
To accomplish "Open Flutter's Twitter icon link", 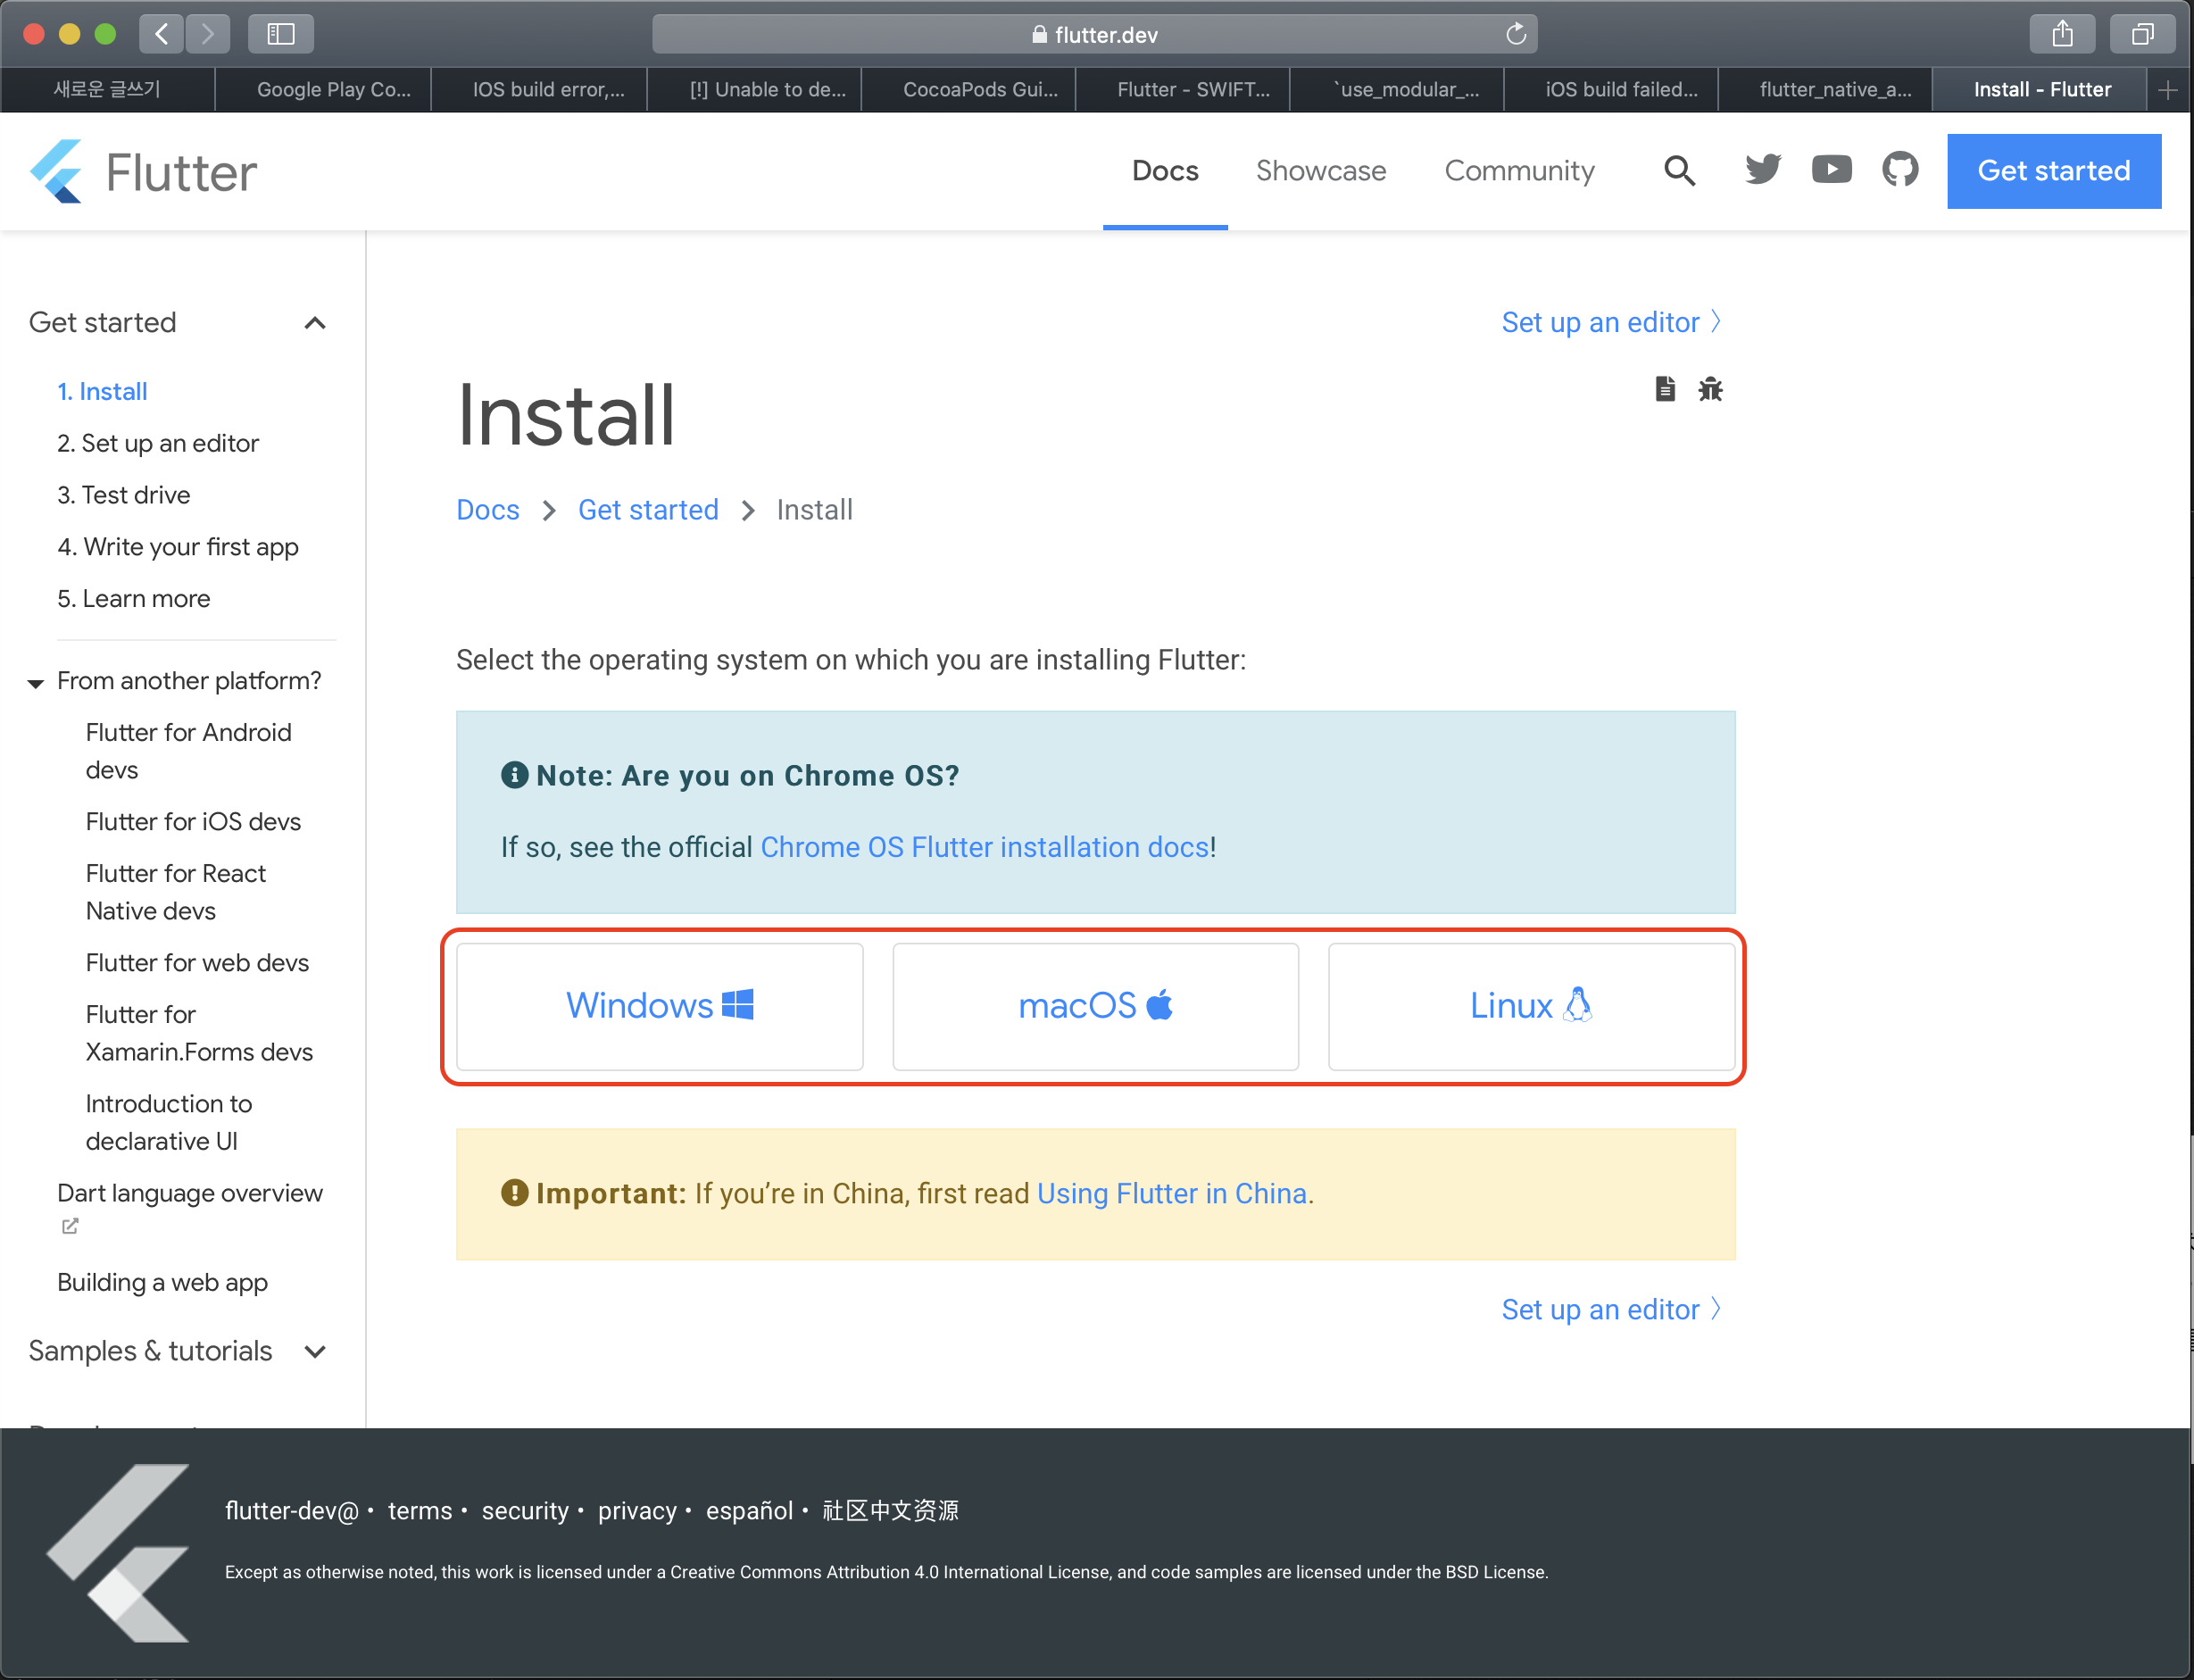I will coord(1762,169).
